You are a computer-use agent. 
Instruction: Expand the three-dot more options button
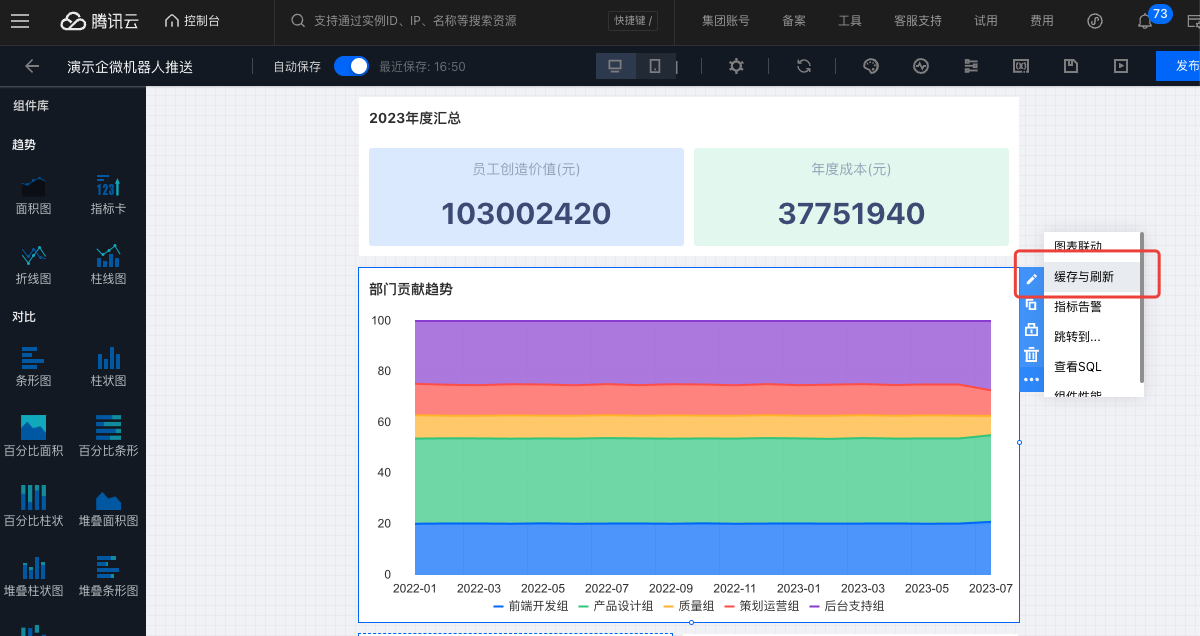click(1031, 380)
